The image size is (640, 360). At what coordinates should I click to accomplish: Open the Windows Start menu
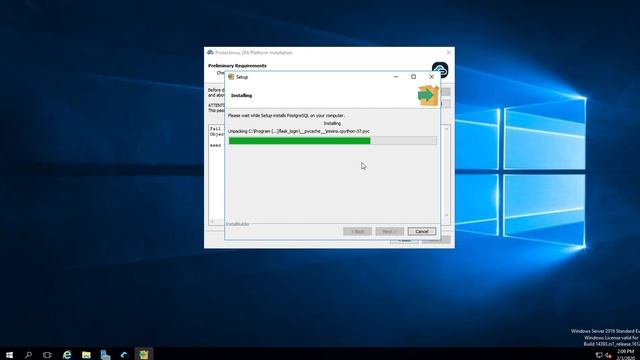[x=9, y=355]
